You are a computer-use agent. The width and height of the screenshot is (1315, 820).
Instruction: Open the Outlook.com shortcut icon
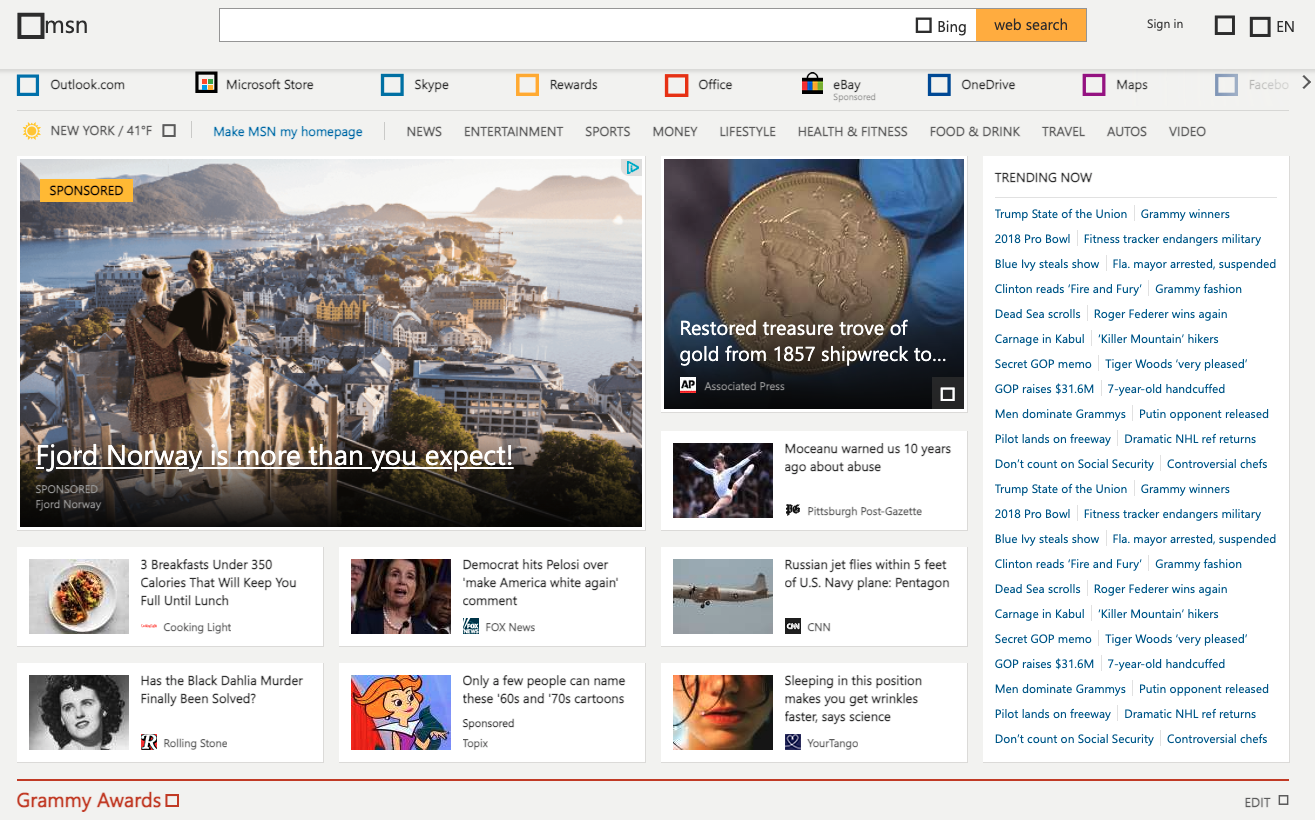click(28, 85)
